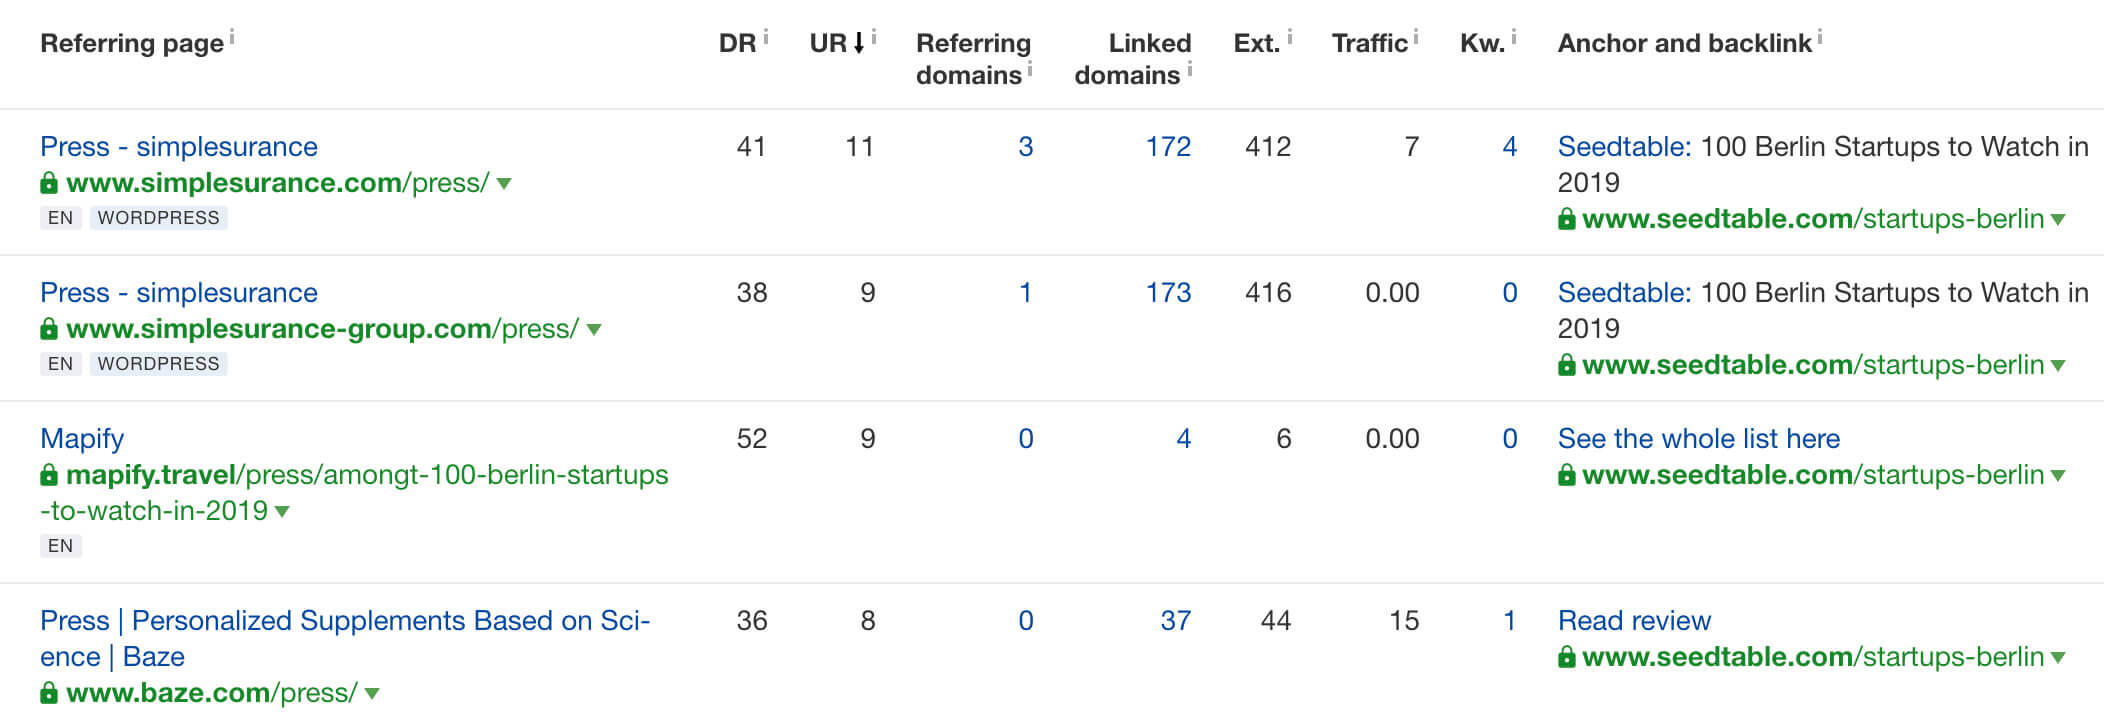
Task: Click the info icon next to Referring page header
Action: (232, 37)
